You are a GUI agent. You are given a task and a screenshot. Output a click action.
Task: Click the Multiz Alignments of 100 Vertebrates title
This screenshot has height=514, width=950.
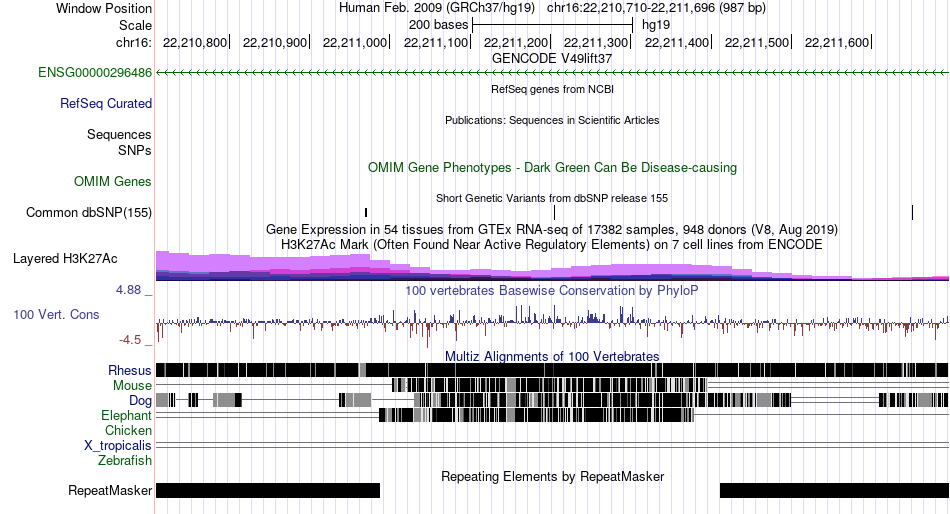point(552,356)
